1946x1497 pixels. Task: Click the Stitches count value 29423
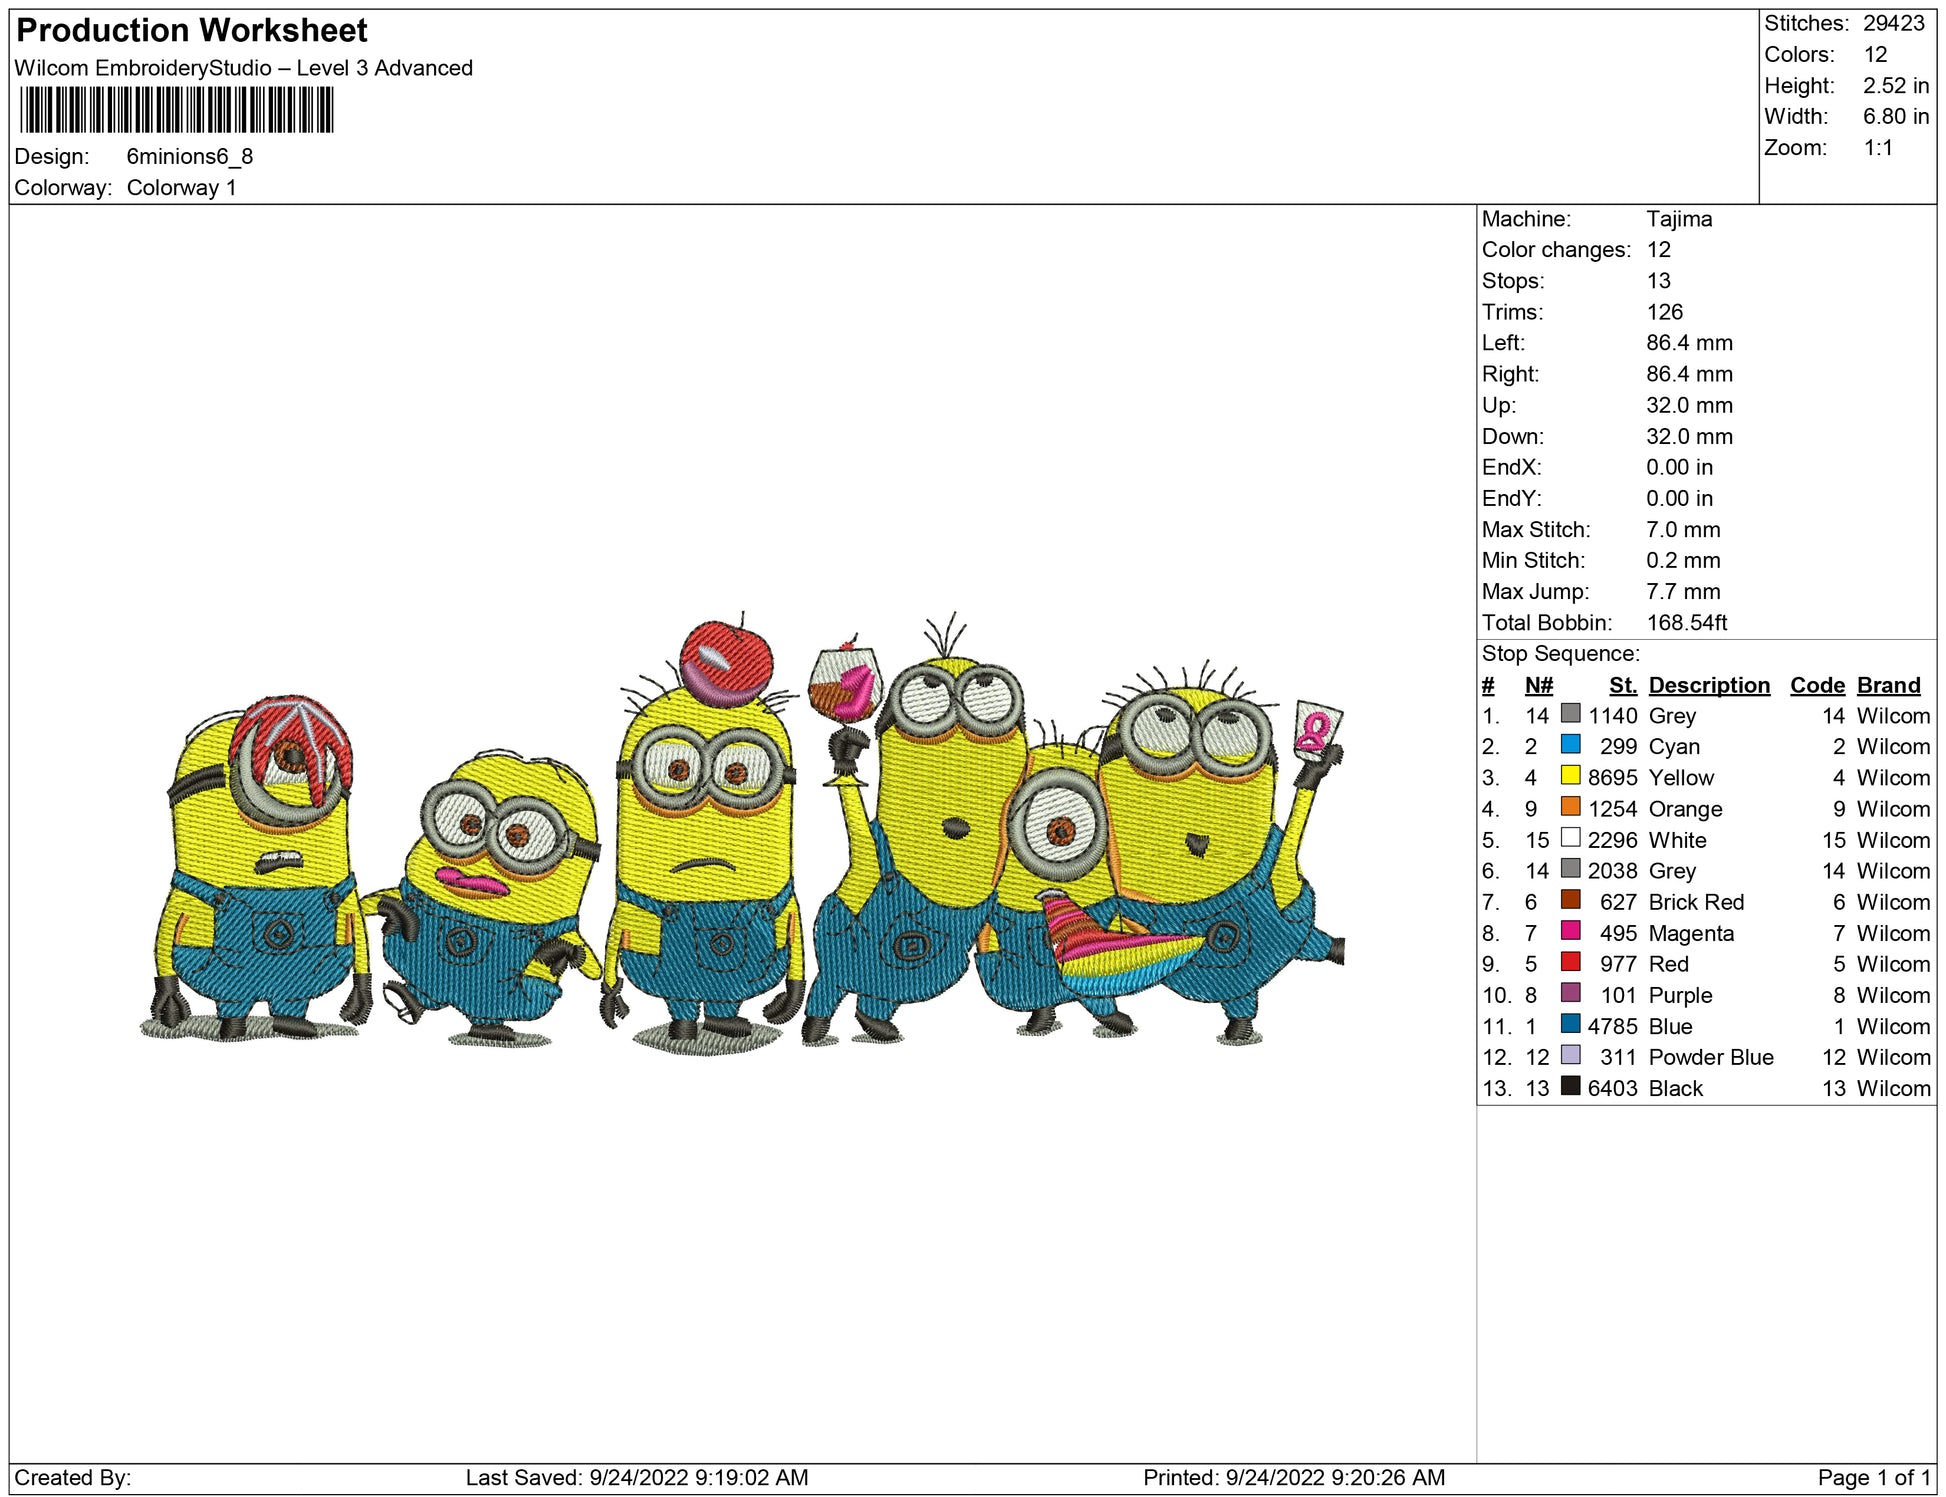tap(1893, 23)
